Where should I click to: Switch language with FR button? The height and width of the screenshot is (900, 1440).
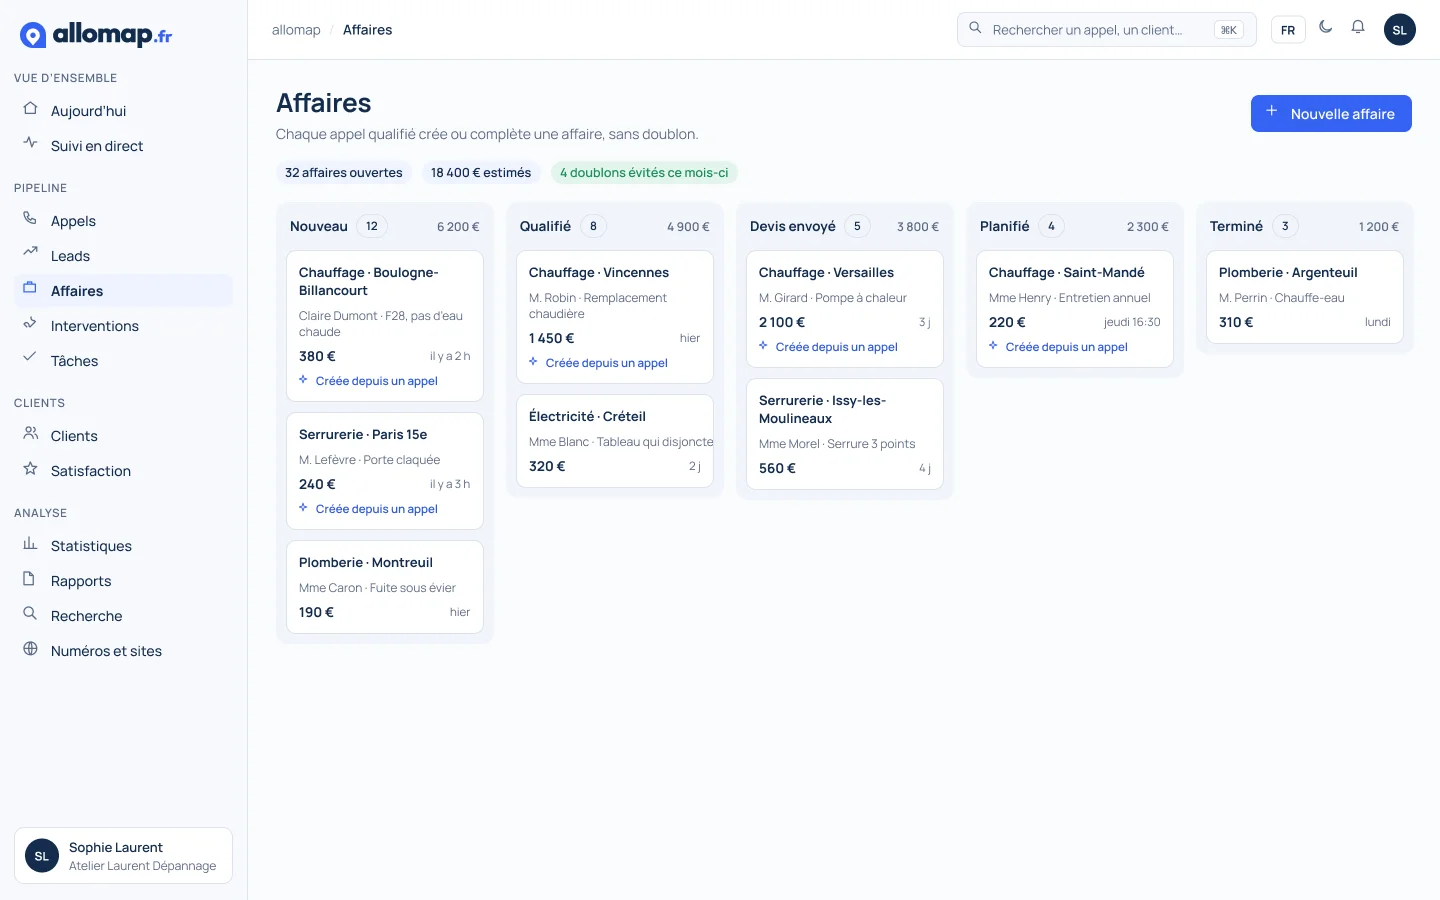pos(1288,30)
